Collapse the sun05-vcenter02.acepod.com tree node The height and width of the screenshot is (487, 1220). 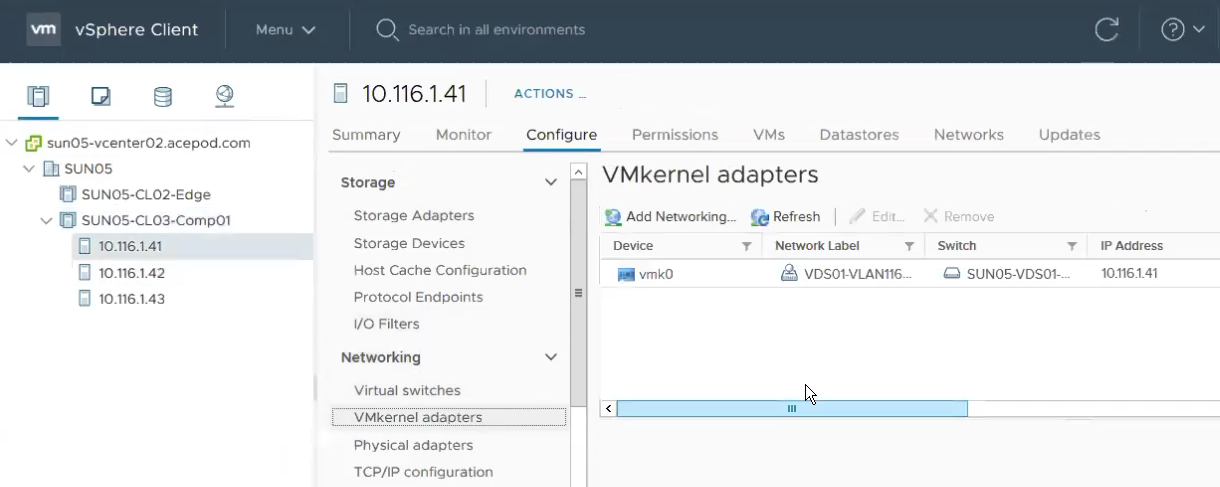pyautogui.click(x=12, y=143)
